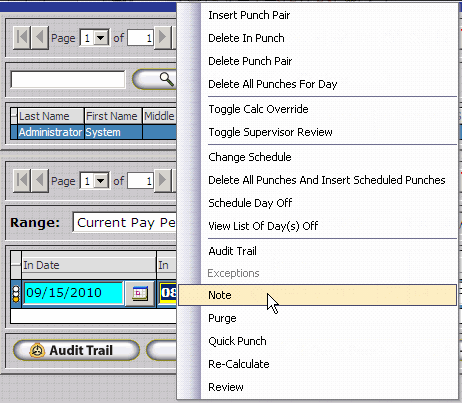The image size is (462, 403).
Task: Click the Audit Trail button
Action: coord(76,350)
